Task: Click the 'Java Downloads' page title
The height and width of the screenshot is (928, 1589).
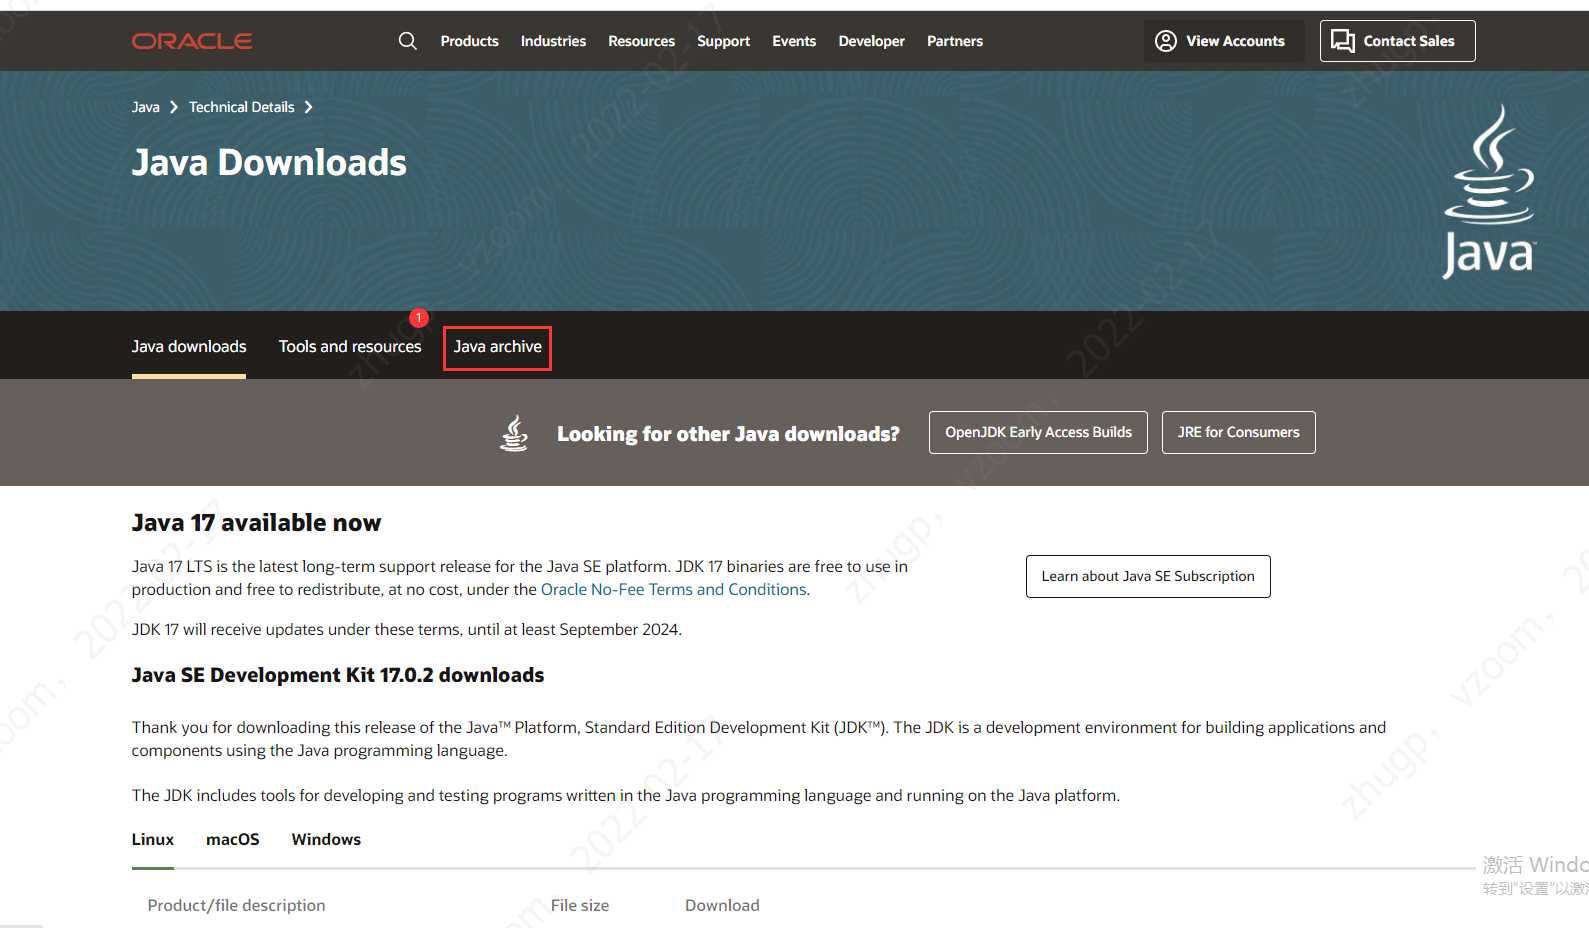Action: coord(269,162)
